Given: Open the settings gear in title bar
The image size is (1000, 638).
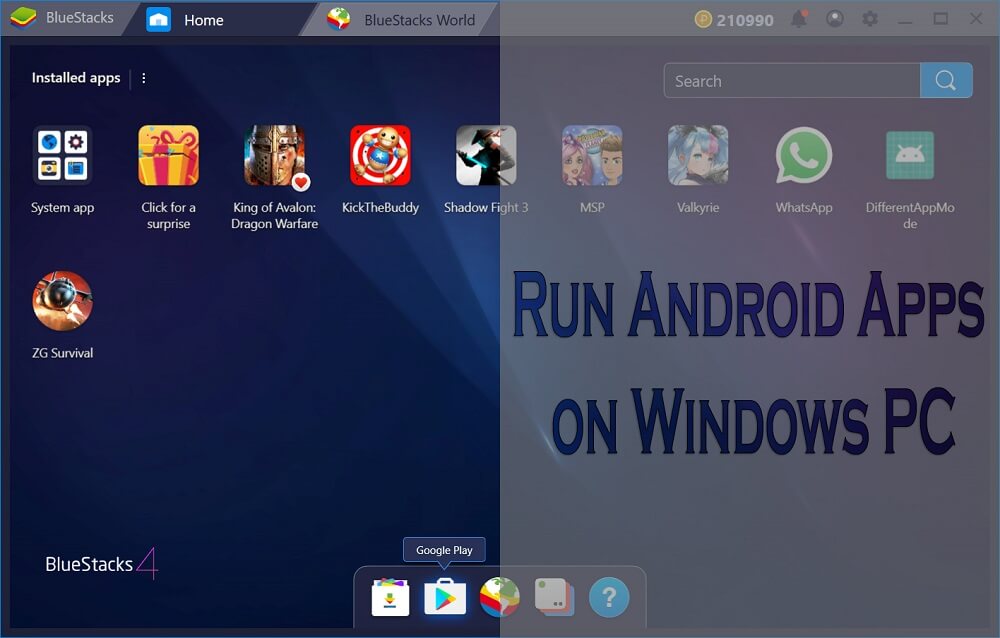Looking at the screenshot, I should (x=870, y=19).
